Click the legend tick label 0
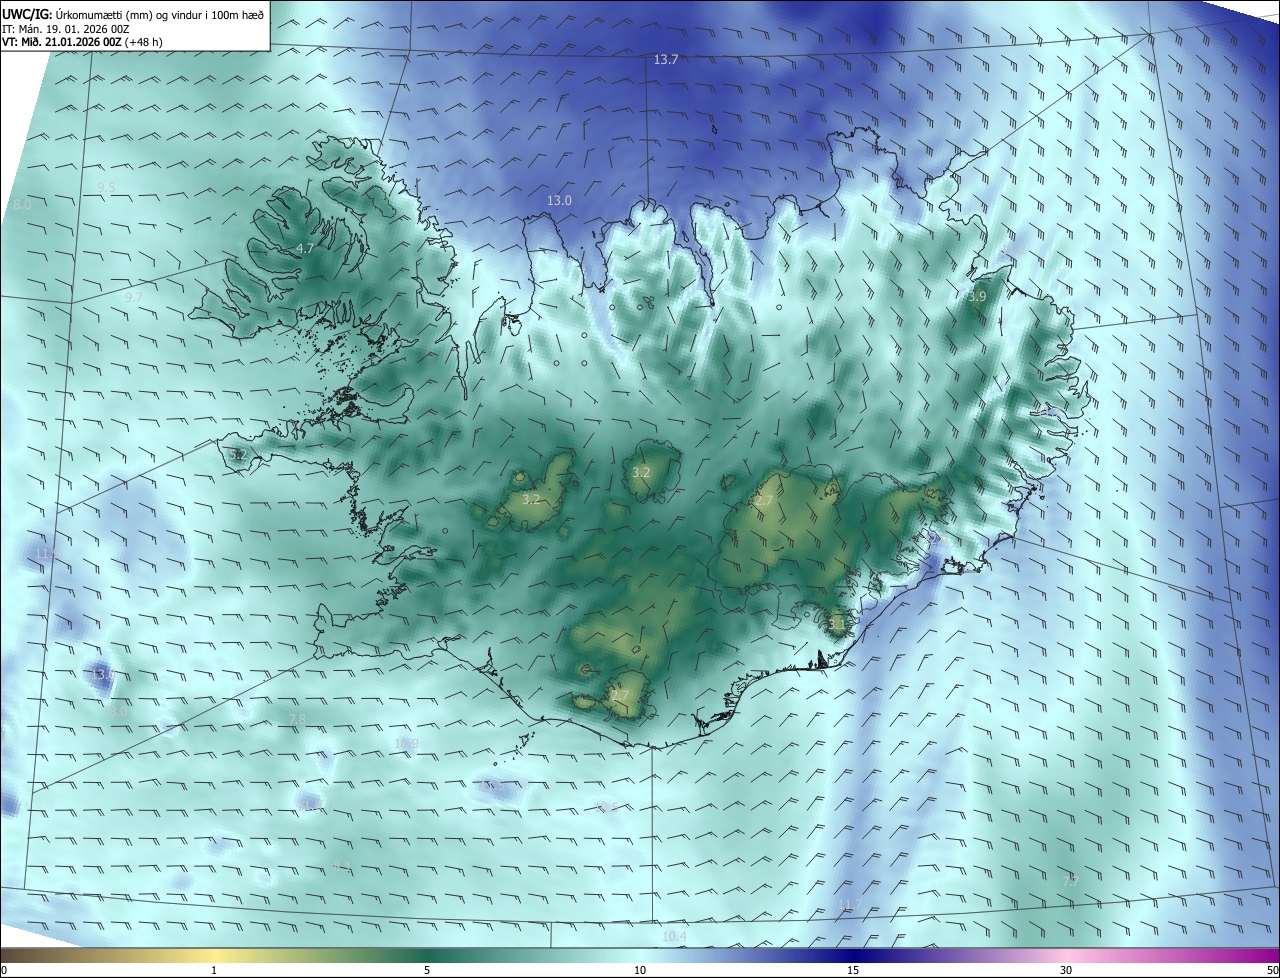This screenshot has height=978, width=1280. click(x=4, y=970)
